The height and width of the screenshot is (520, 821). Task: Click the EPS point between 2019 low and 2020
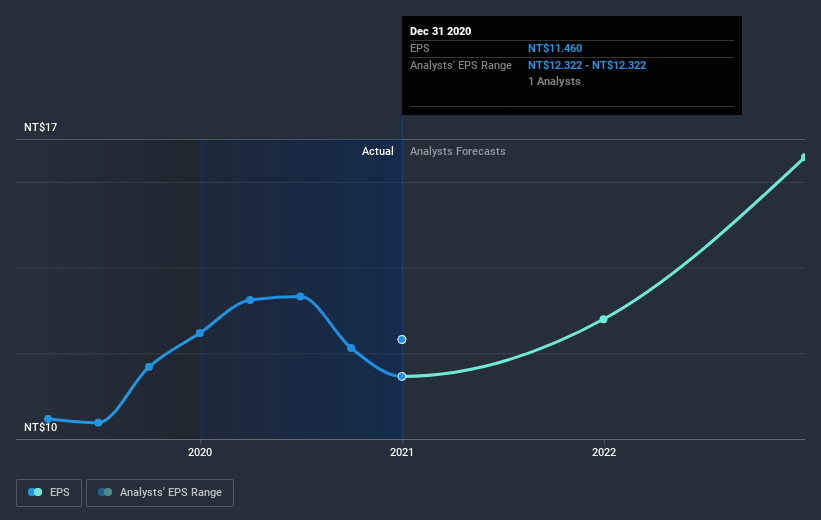(149, 367)
